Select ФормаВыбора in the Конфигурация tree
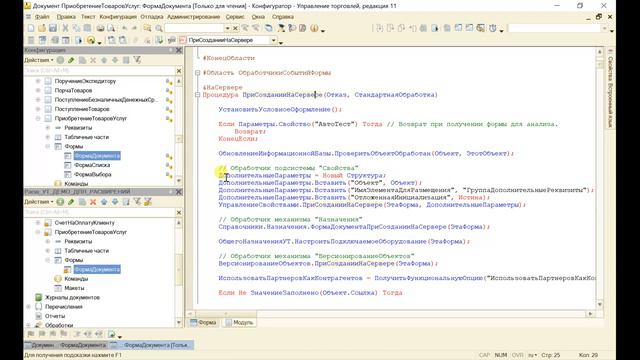The width and height of the screenshot is (640, 360). click(x=92, y=174)
